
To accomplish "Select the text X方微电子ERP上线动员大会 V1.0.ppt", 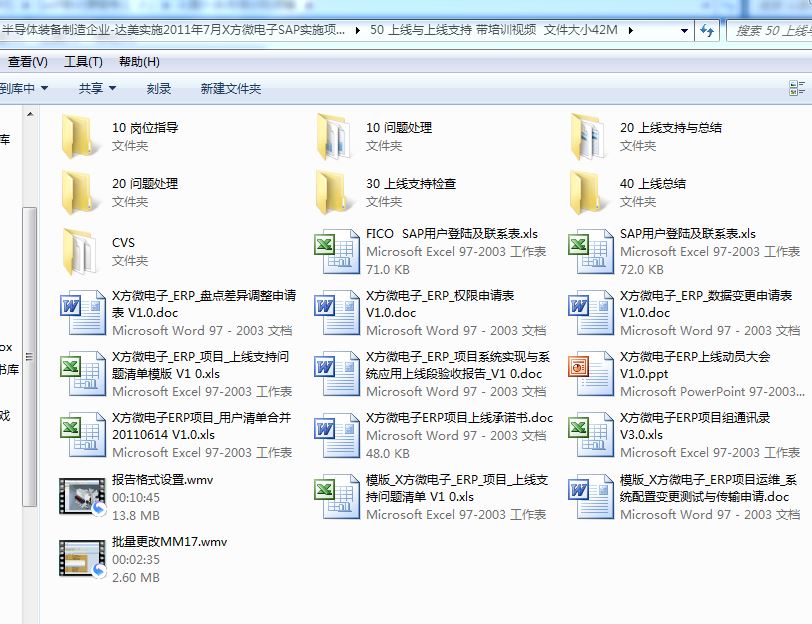I will (695, 365).
